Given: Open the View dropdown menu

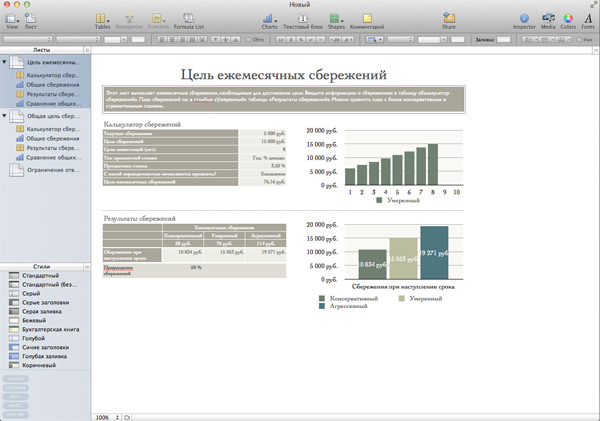Looking at the screenshot, I should pyautogui.click(x=12, y=17).
